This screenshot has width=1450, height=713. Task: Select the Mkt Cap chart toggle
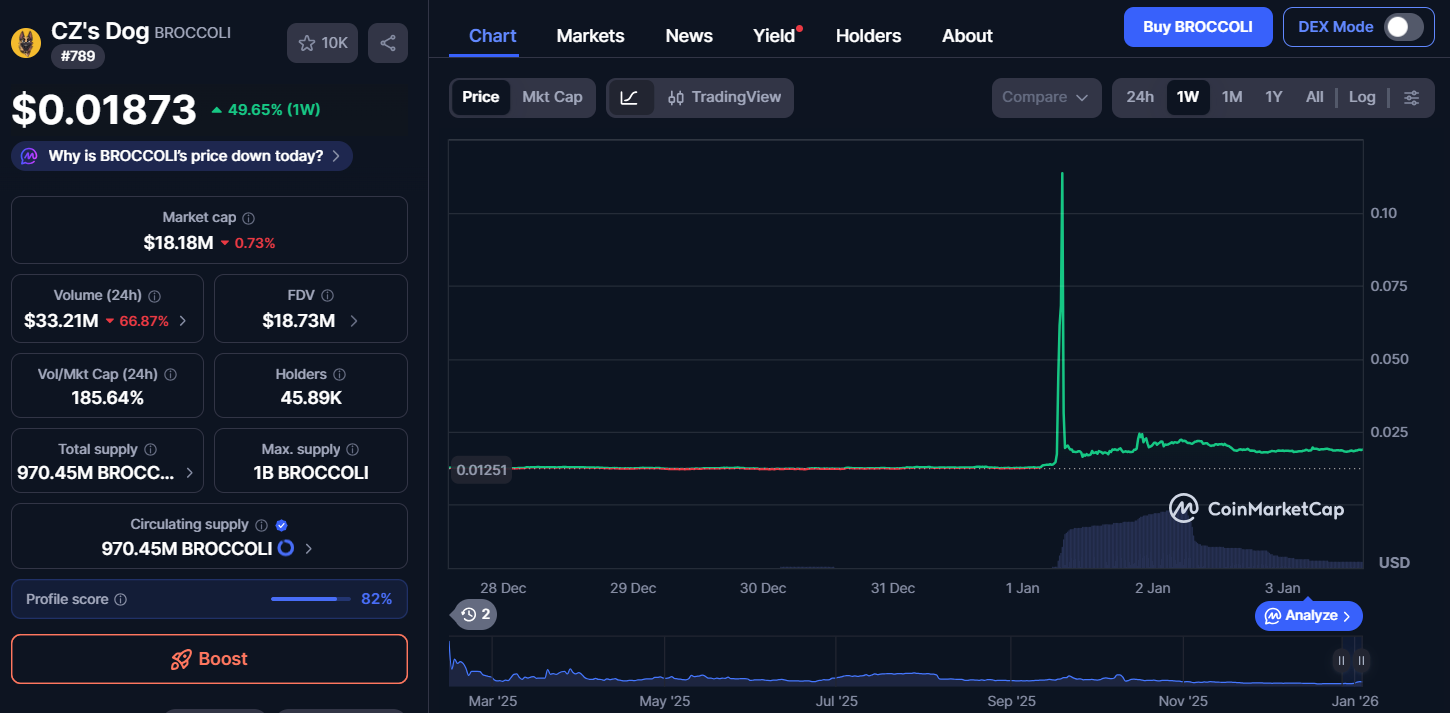pos(552,97)
